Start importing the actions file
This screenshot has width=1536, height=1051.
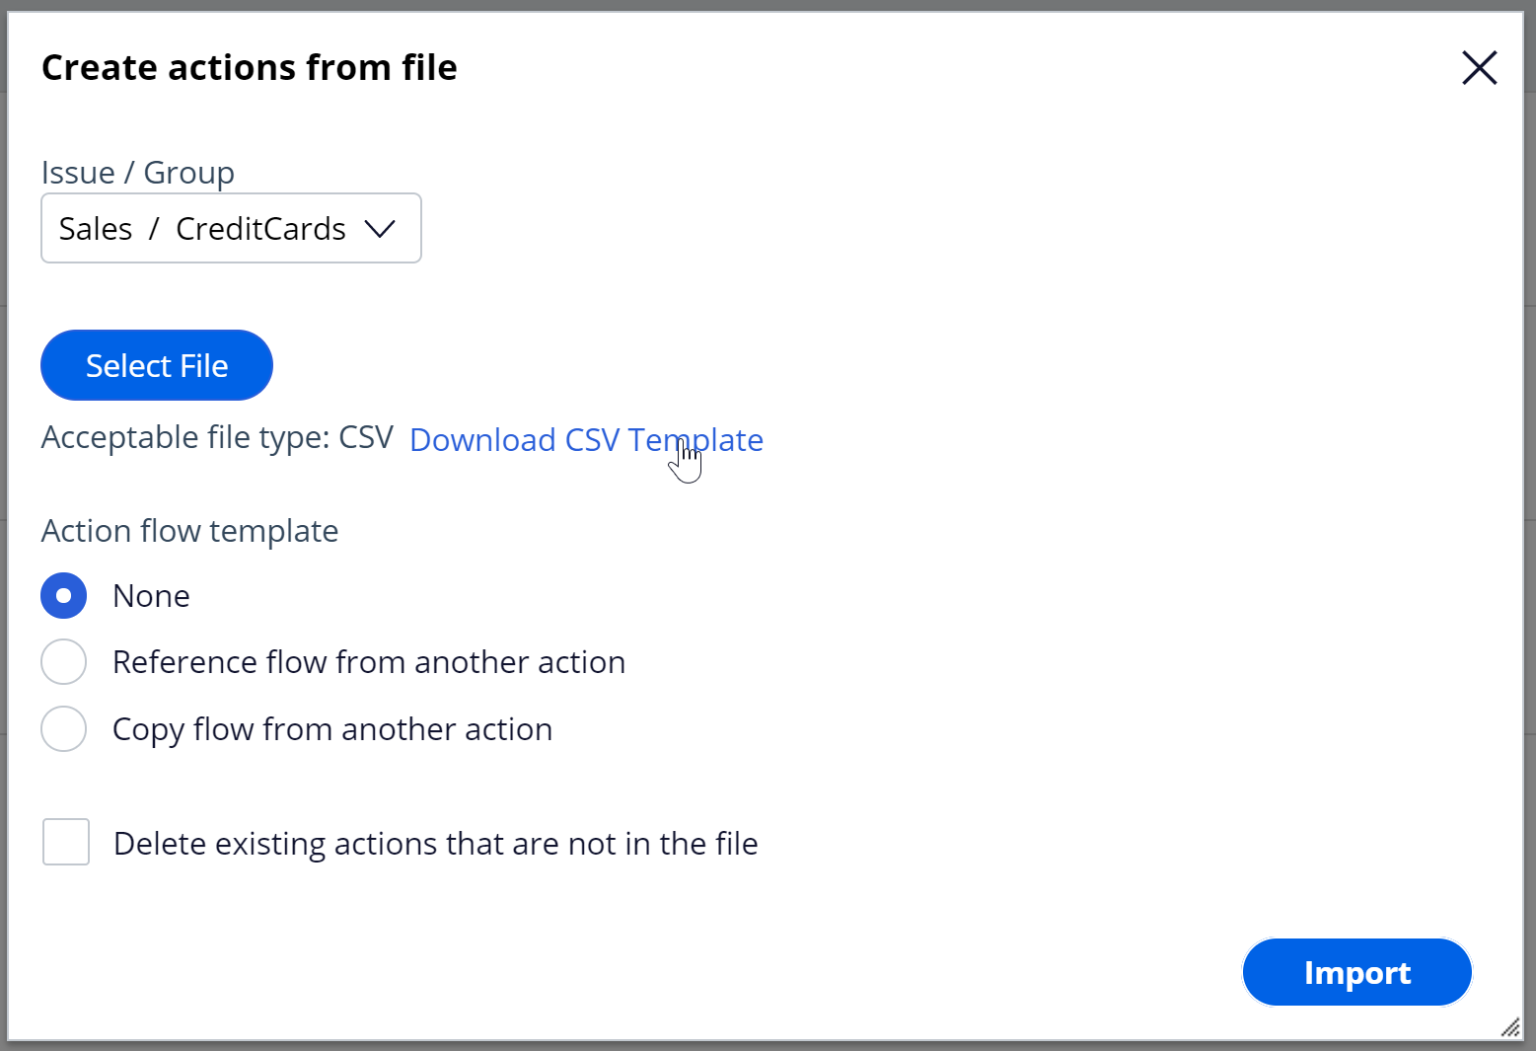(1356, 971)
